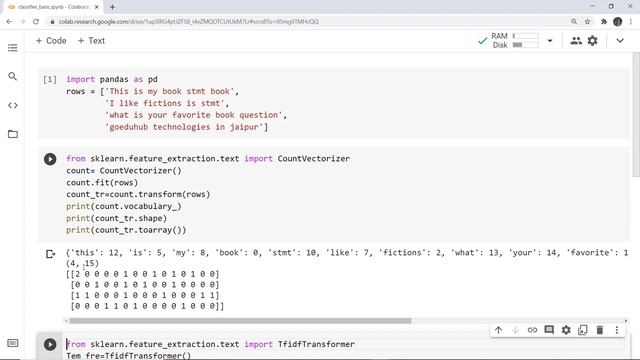Viewport: 640px width, 360px height.
Task: Close the classifier_basic.ipynb tab
Action: 97,7
